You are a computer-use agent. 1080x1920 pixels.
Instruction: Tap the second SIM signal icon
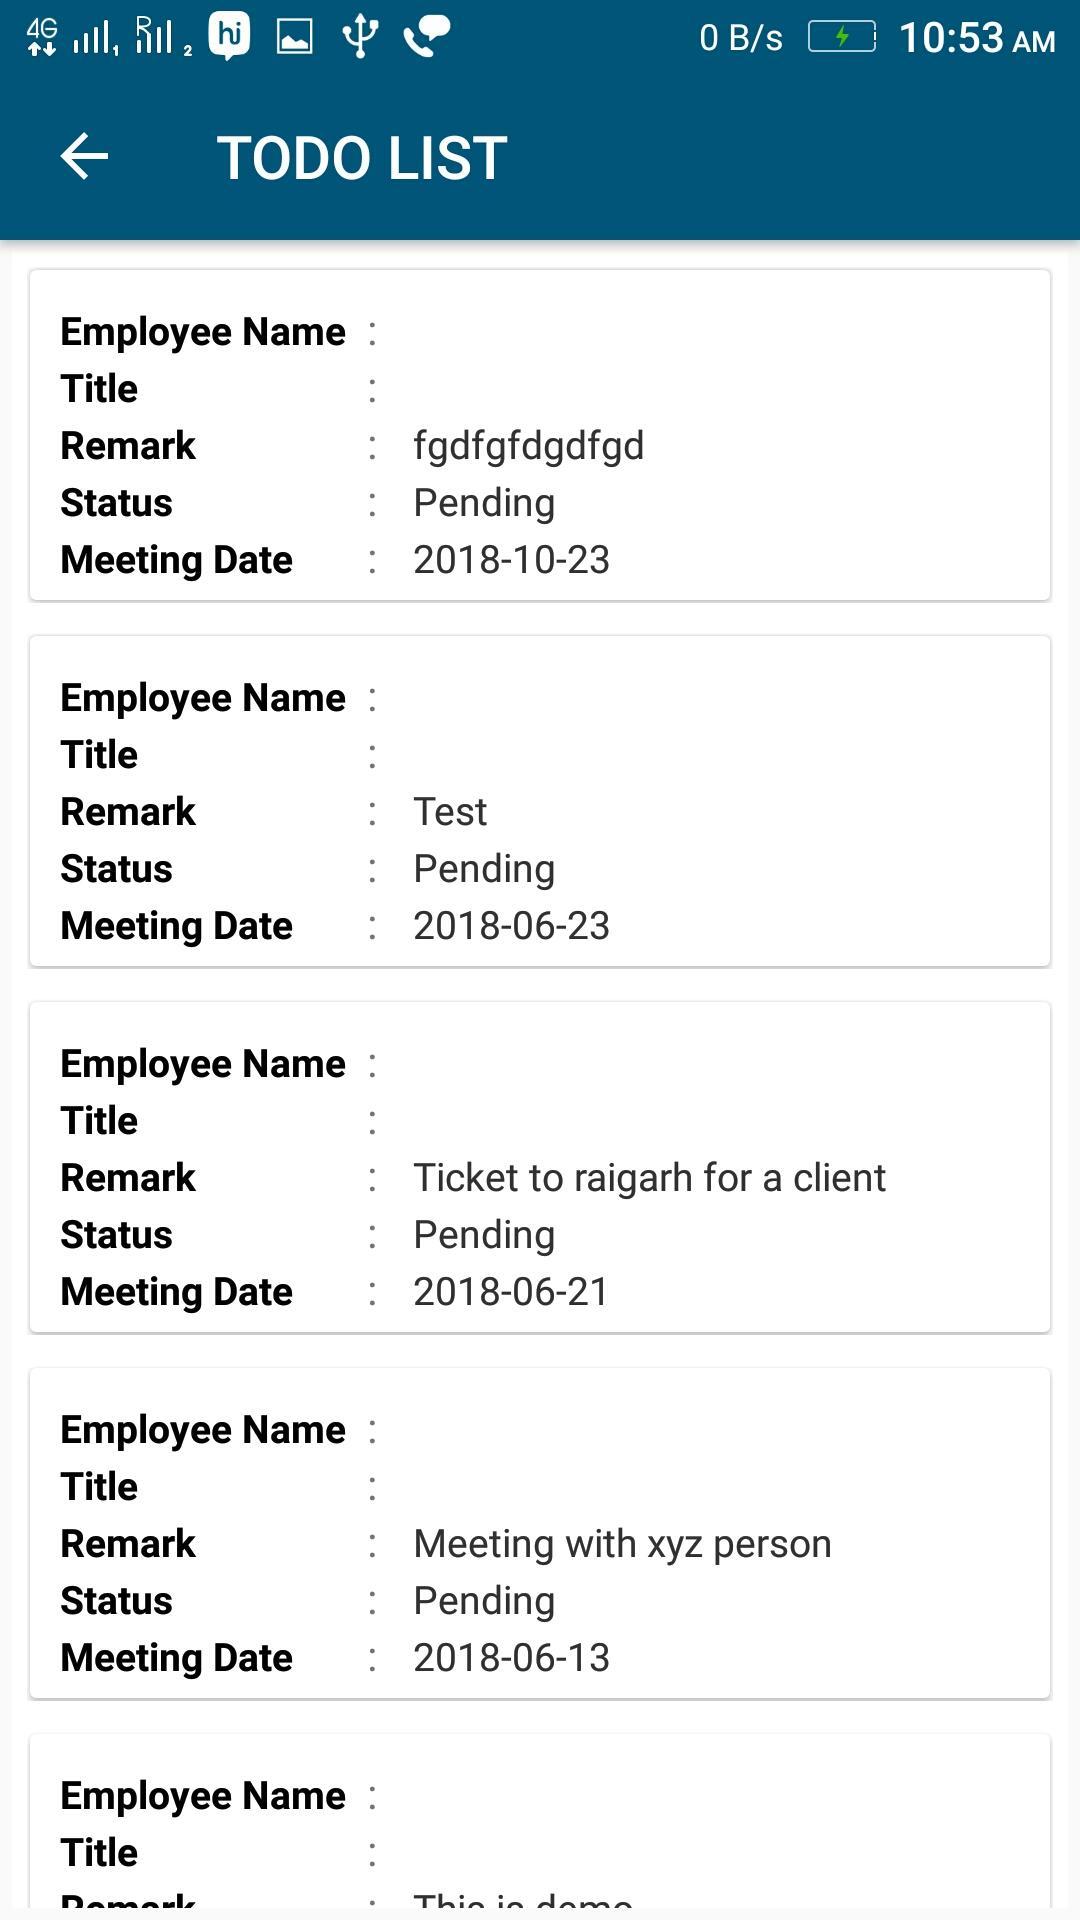[163, 37]
